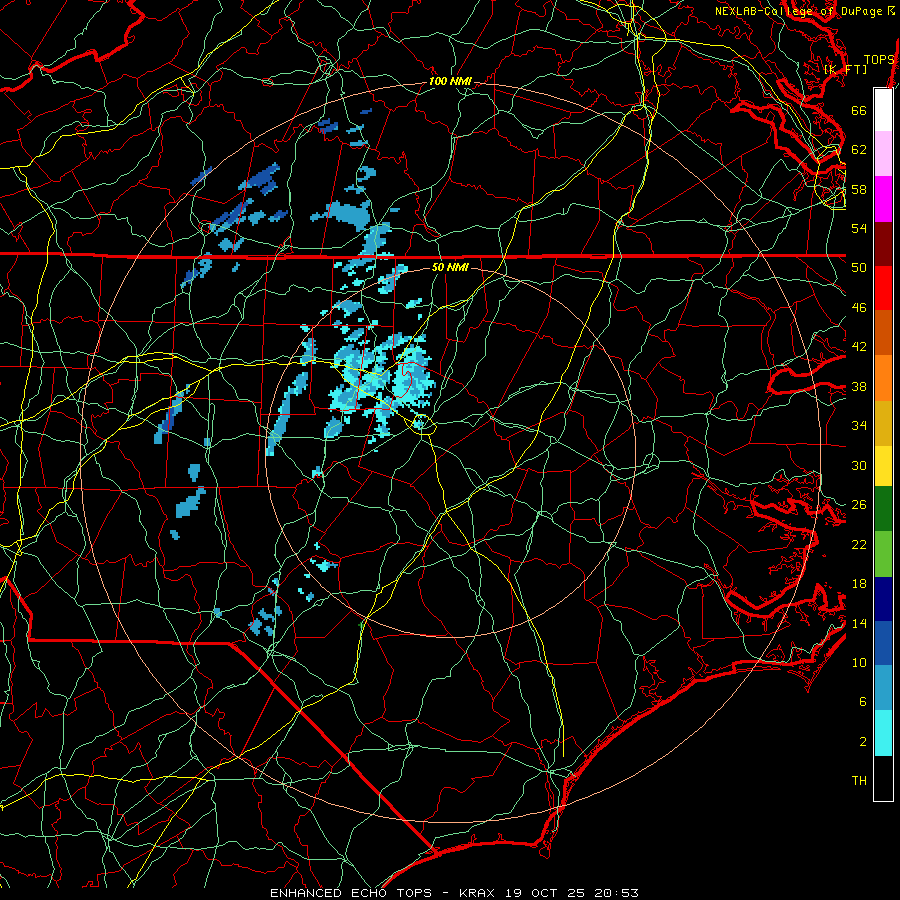Click the gold 38 kft legend swatch
900x900 pixels.
[883, 424]
